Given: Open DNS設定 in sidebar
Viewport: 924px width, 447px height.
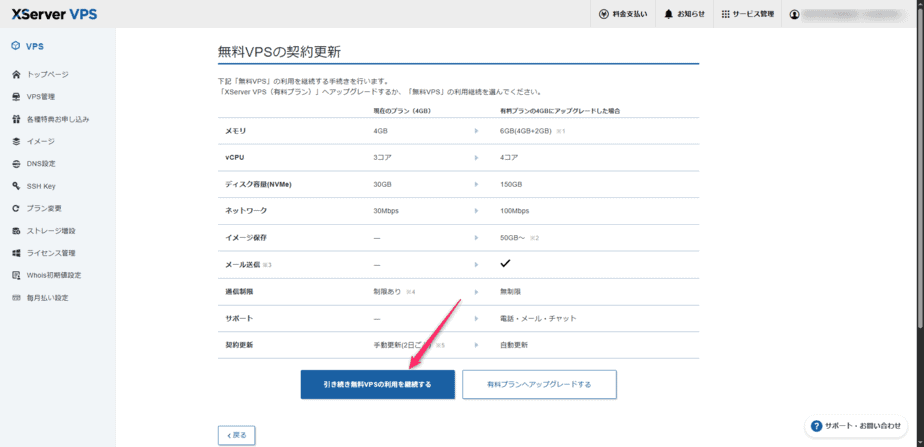Looking at the screenshot, I should coord(41,163).
